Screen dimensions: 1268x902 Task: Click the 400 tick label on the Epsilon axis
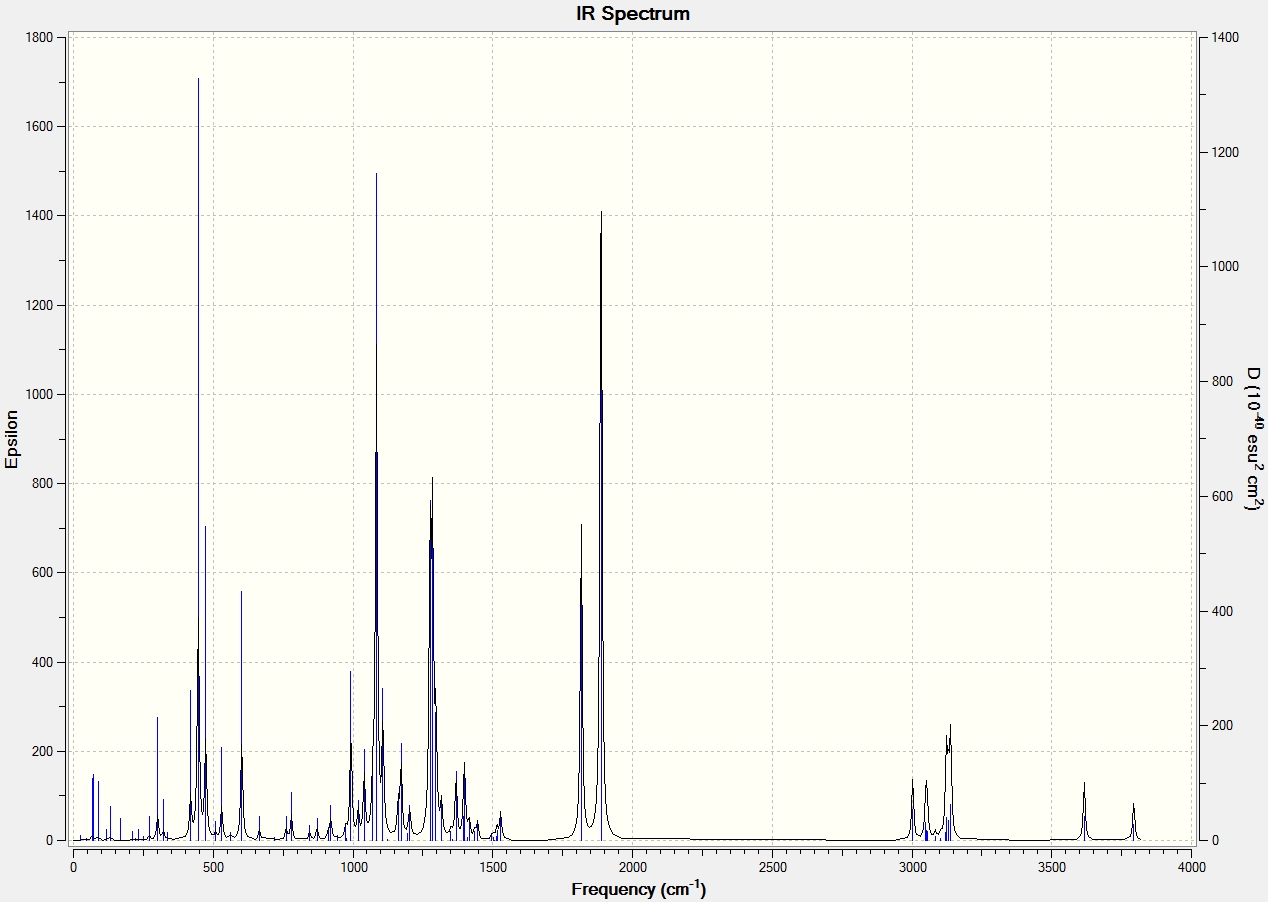tap(44, 663)
